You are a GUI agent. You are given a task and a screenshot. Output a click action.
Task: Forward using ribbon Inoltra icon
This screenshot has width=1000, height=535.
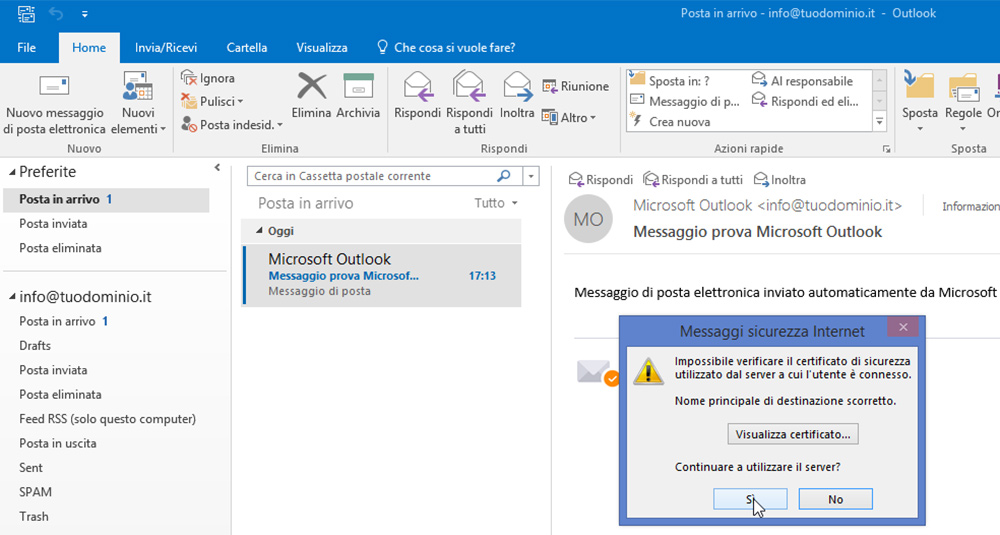click(x=517, y=86)
